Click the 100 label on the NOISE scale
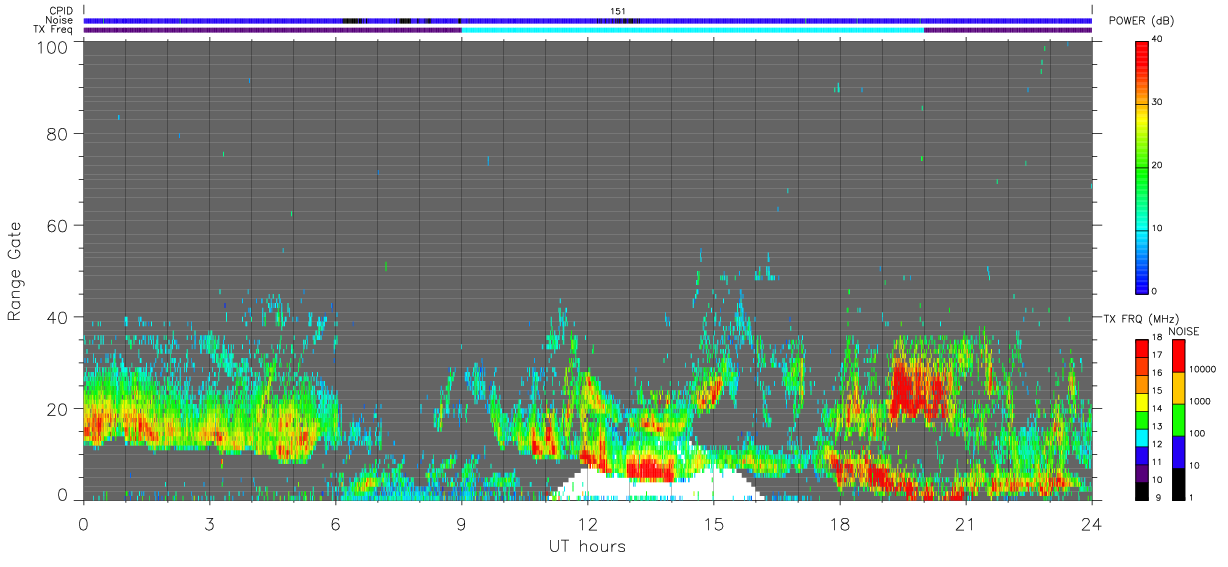 1198,433
